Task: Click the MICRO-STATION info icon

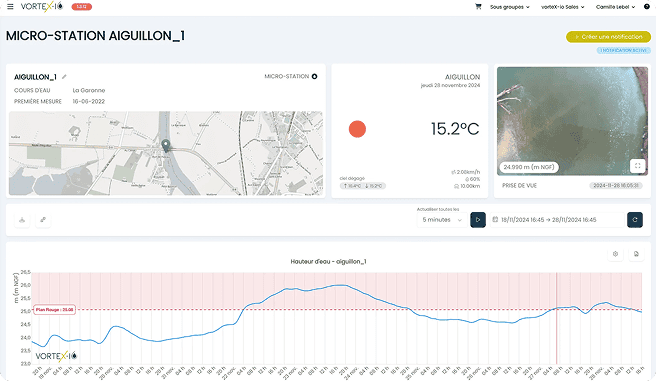Action: tap(314, 76)
